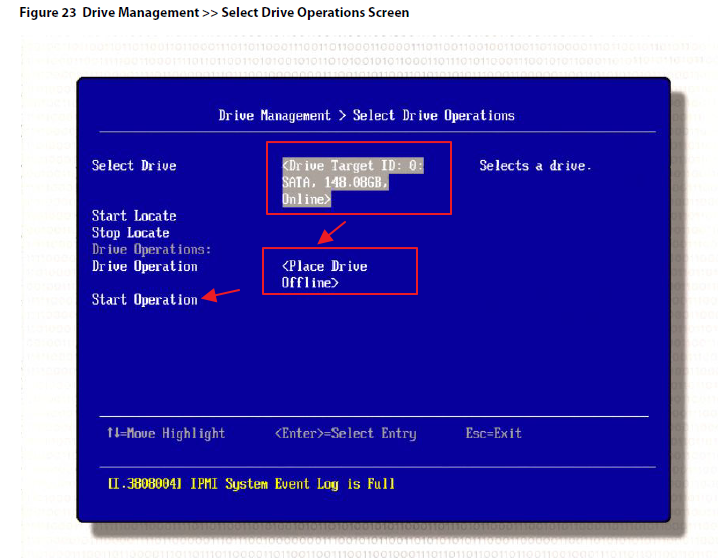718x558 pixels.
Task: Click the Esc=Exit key hint
Action: [494, 433]
